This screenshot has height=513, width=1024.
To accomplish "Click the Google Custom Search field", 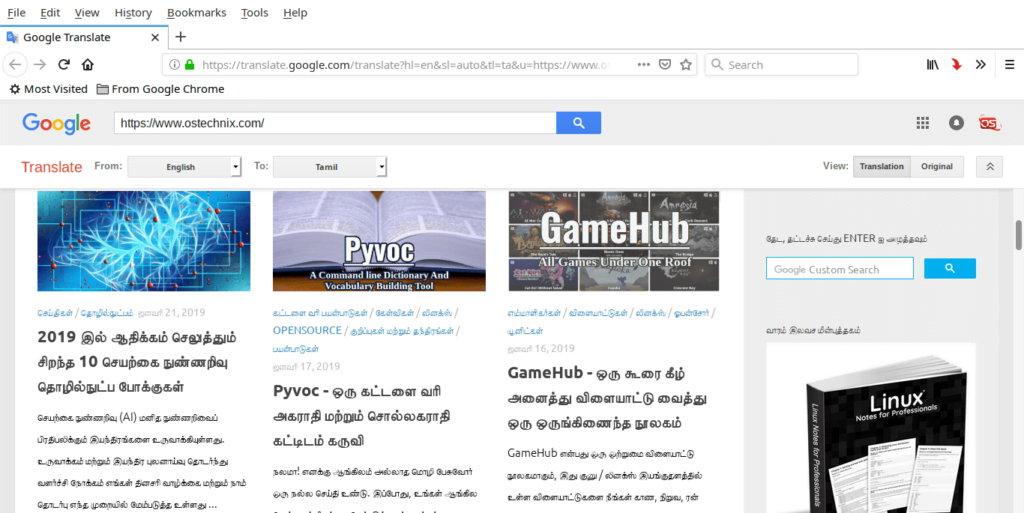I will click(840, 269).
